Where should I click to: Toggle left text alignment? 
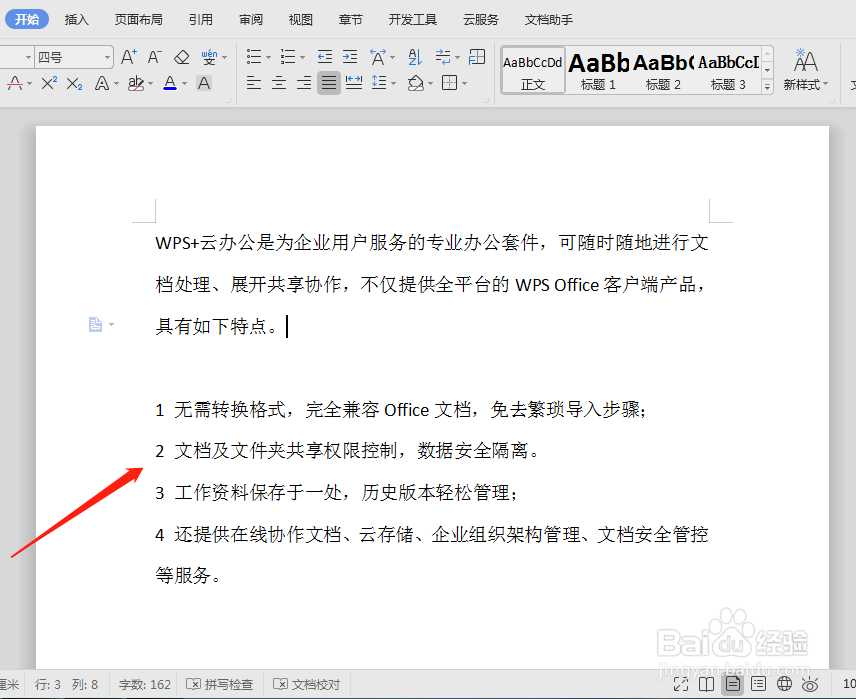tap(254, 83)
